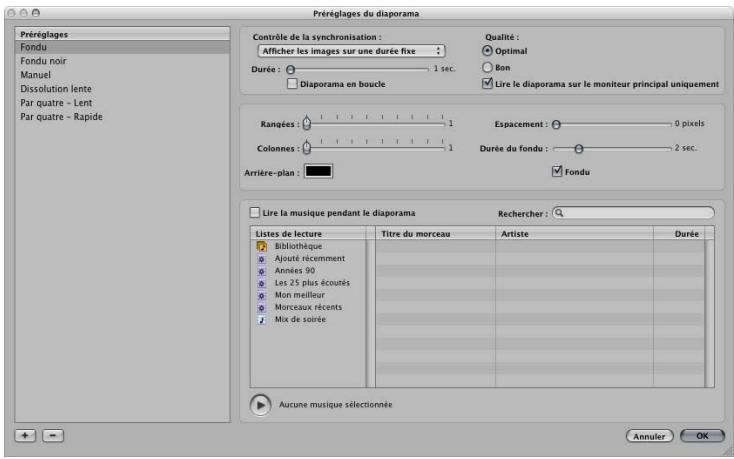Select the Mix de soirée playlist
This screenshot has height=459, width=734.
click(308, 319)
